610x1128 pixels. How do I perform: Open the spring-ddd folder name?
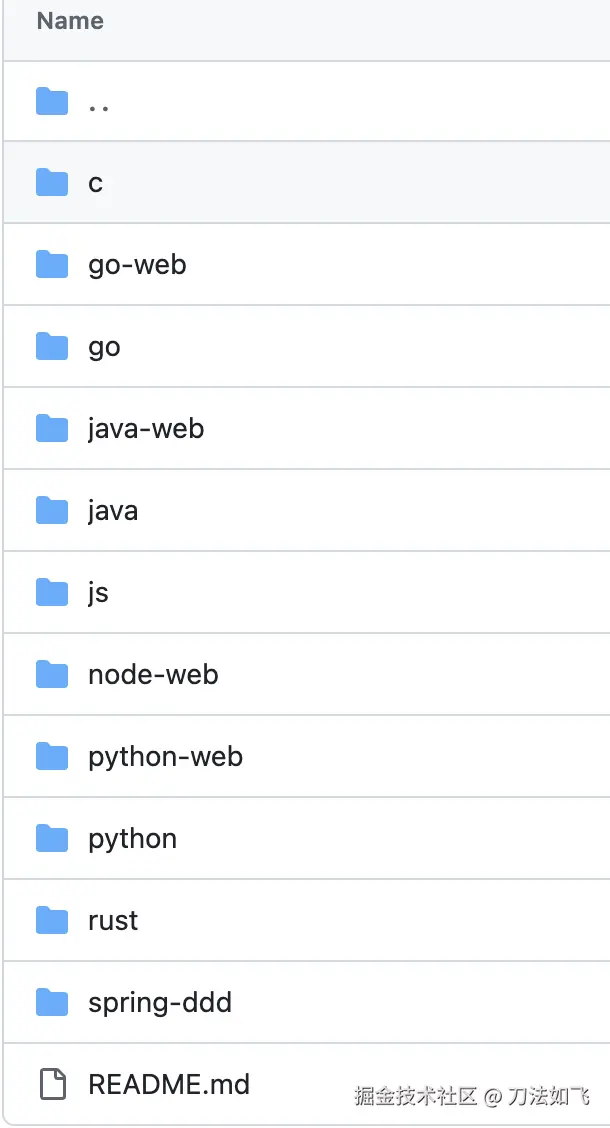pos(160,1003)
